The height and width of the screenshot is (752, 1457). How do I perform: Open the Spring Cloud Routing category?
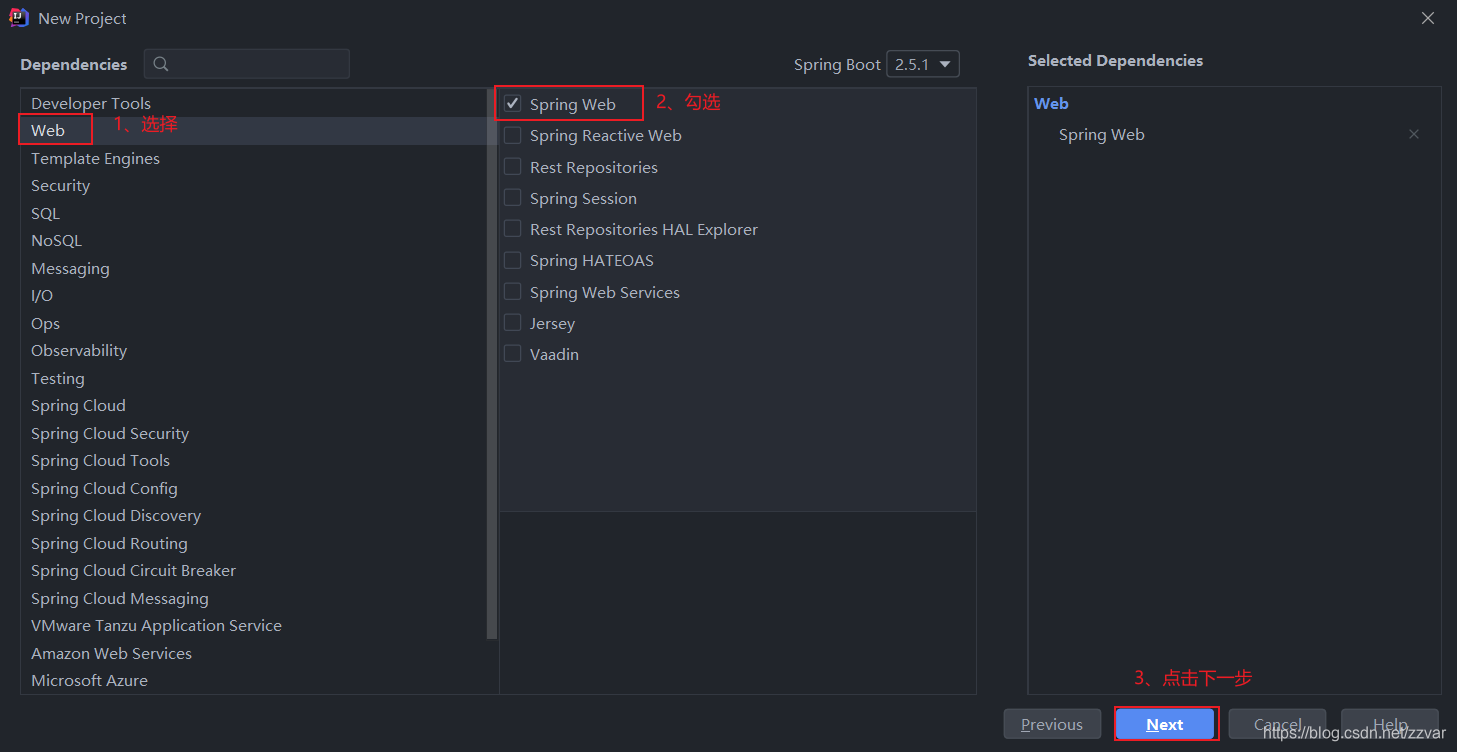point(253,543)
